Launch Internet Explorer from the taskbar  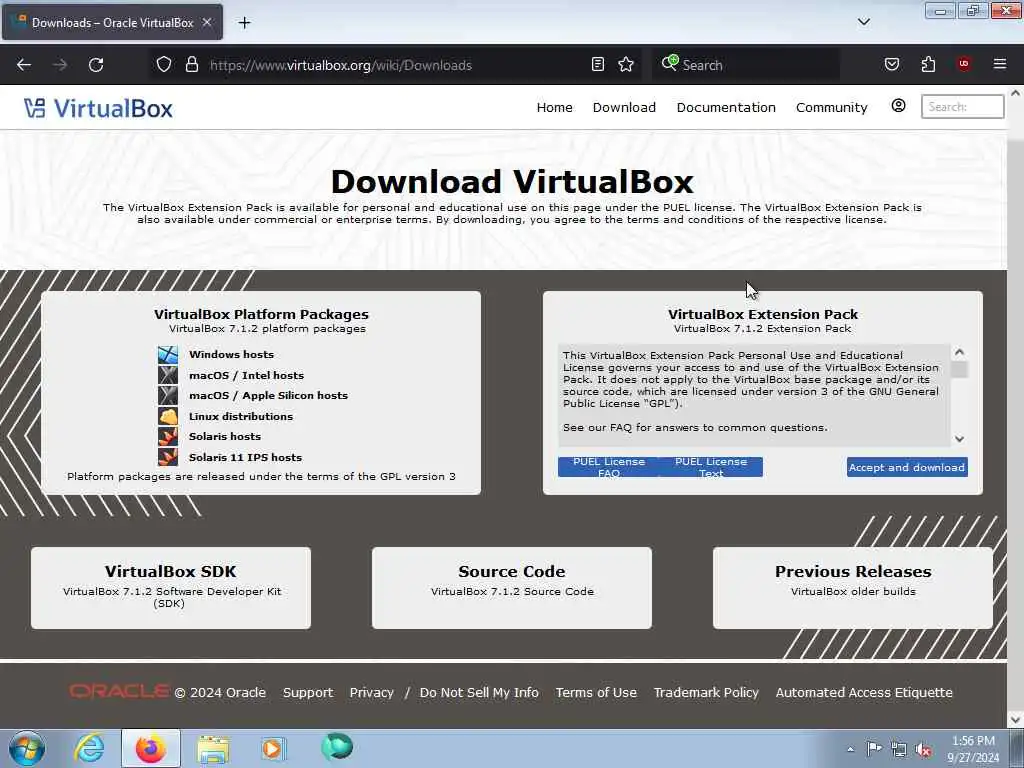coord(89,748)
